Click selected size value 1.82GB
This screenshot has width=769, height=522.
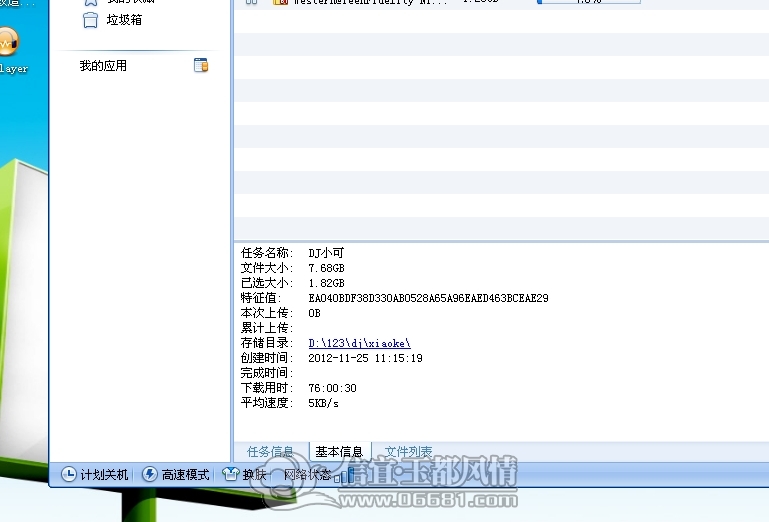coord(326,283)
